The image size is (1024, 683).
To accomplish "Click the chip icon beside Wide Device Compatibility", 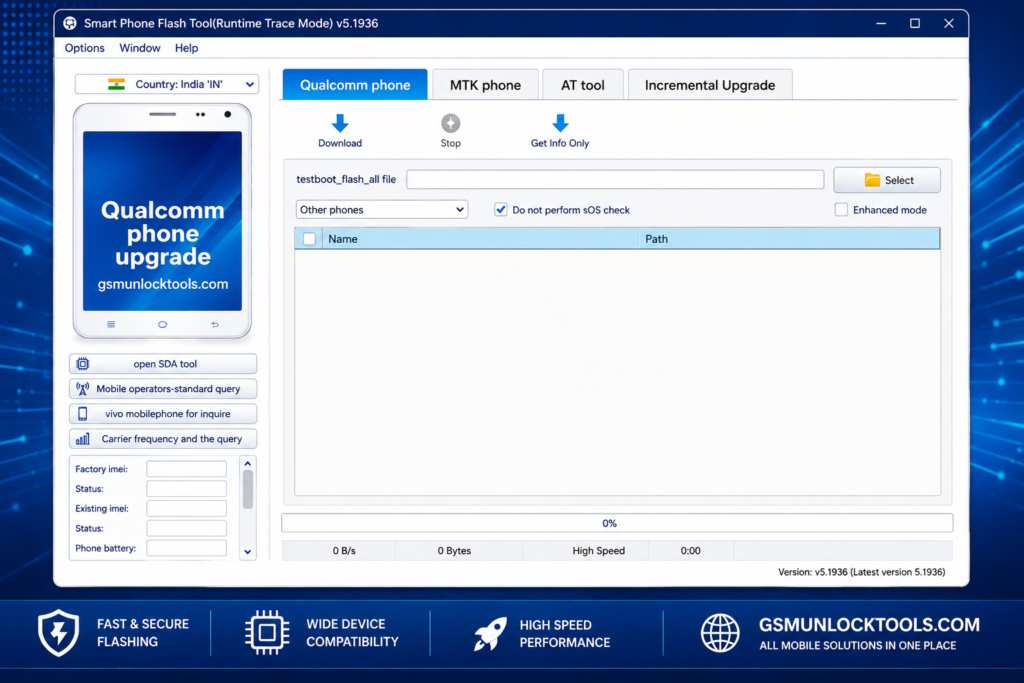I will coord(267,633).
